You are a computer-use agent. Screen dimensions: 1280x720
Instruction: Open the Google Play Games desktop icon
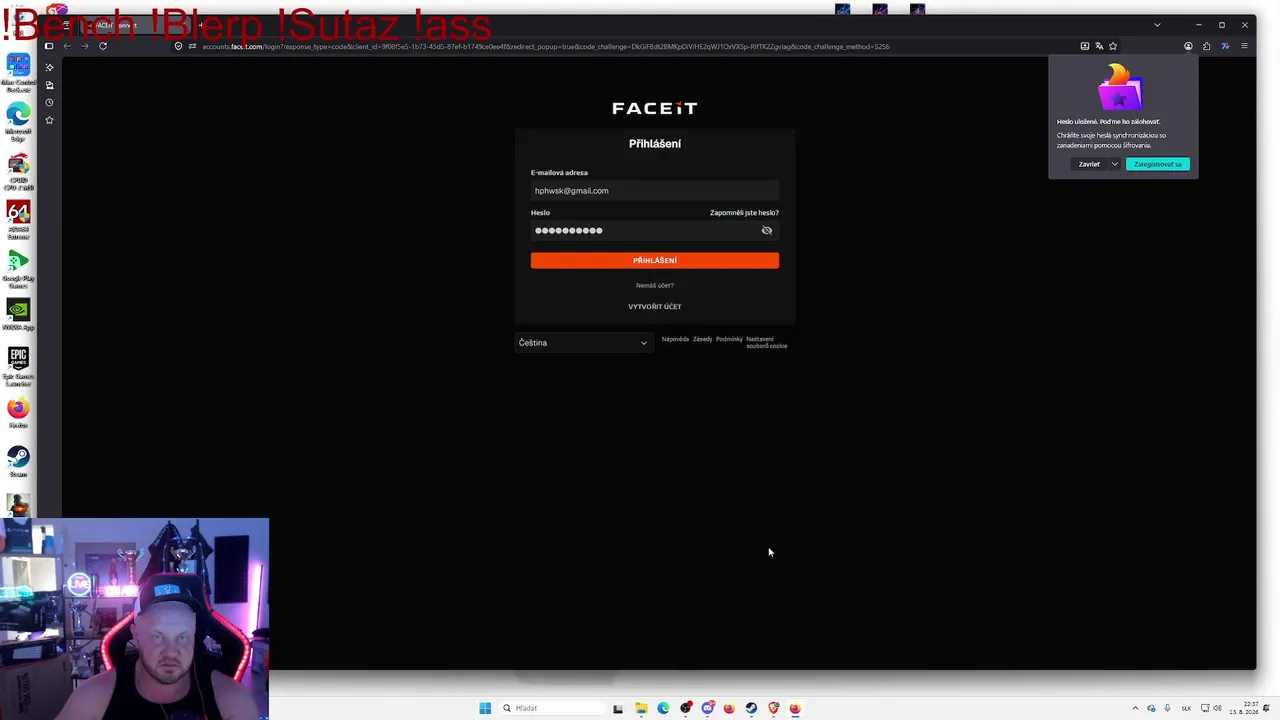pyautogui.click(x=18, y=269)
